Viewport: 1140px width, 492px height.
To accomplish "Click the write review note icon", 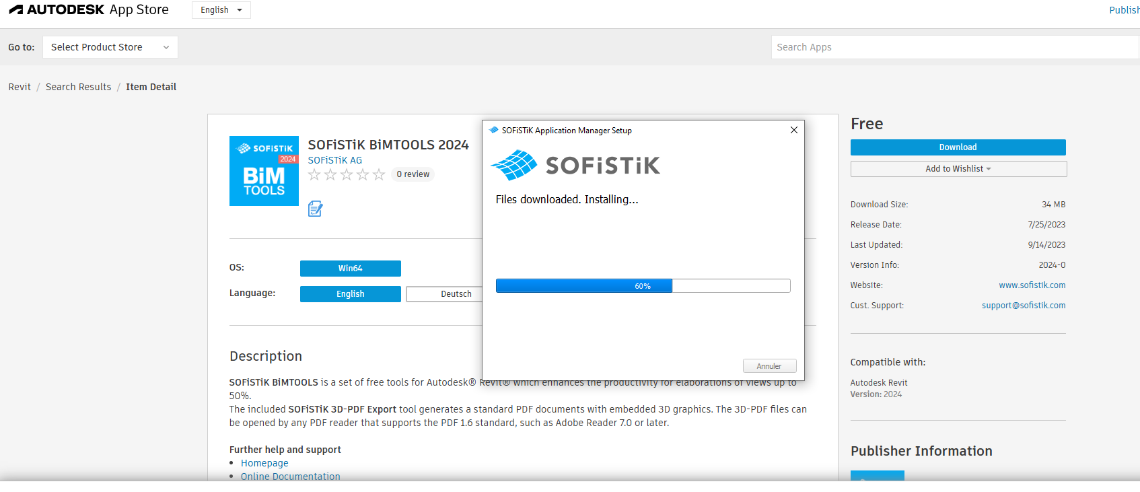I will (316, 209).
